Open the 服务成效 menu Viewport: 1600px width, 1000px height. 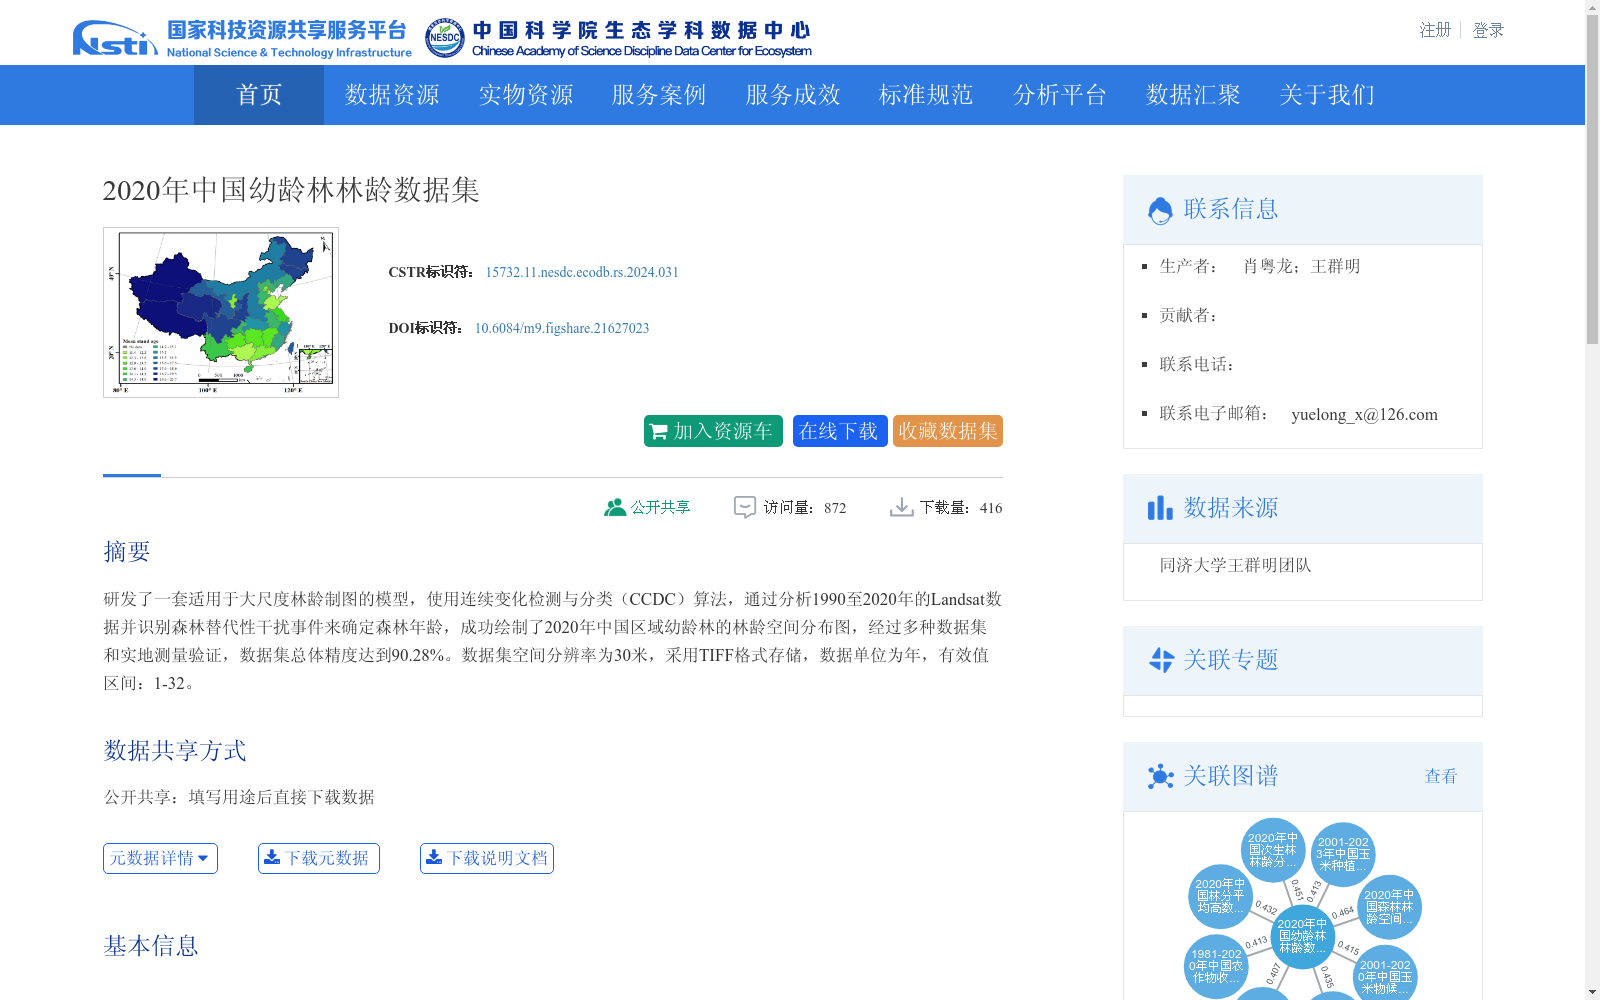[793, 95]
